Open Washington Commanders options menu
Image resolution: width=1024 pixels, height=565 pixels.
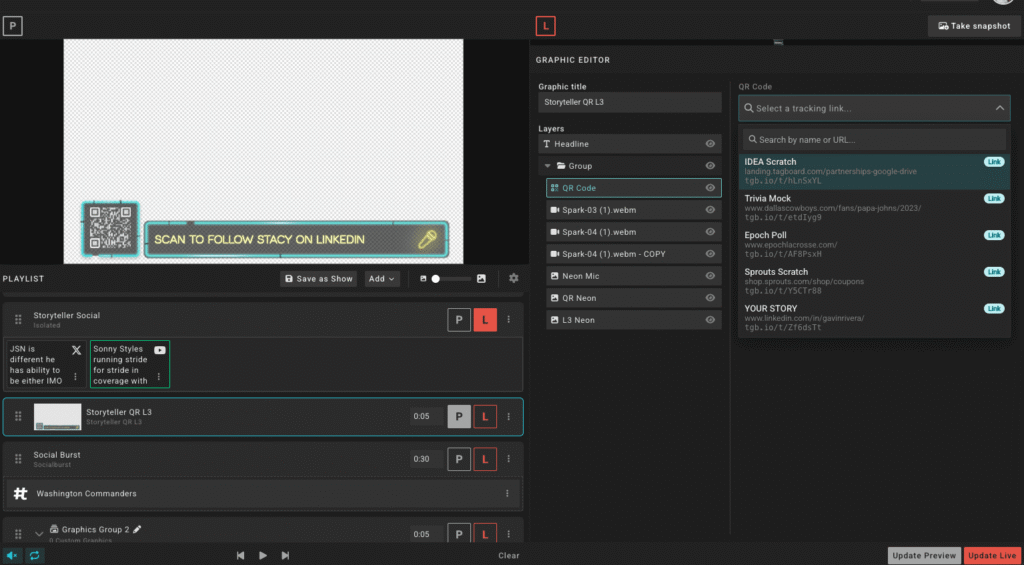[x=507, y=494]
